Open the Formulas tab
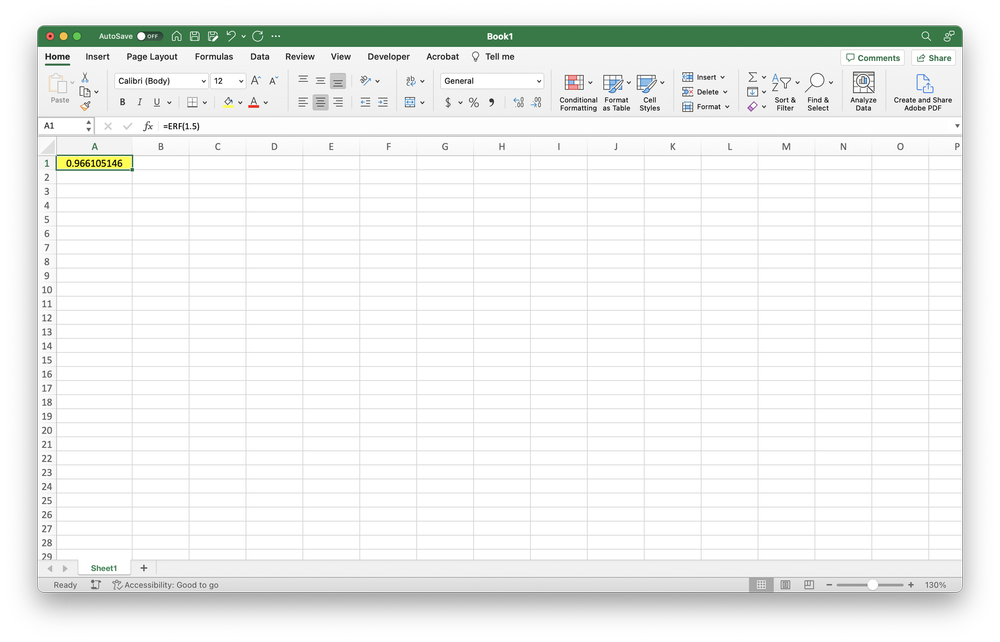 214,57
